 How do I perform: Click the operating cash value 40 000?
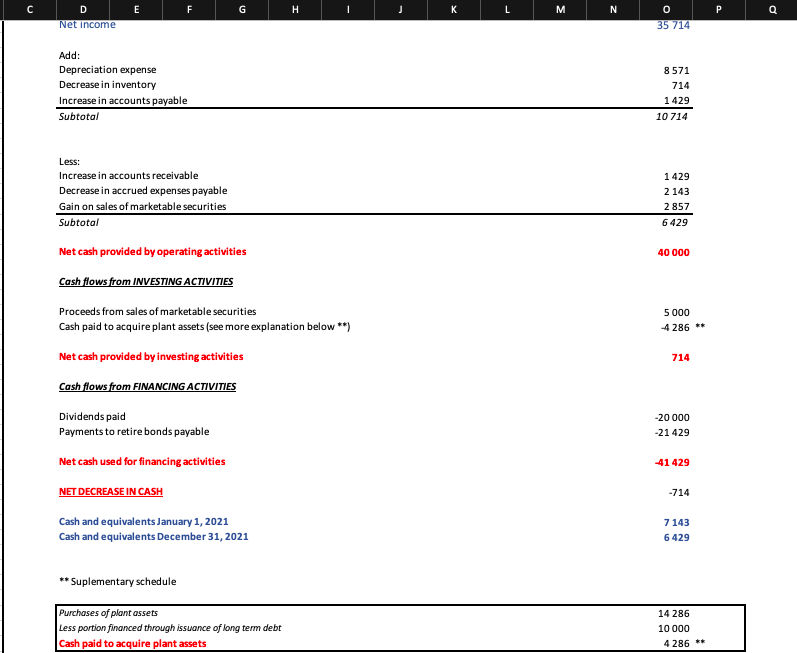click(673, 253)
